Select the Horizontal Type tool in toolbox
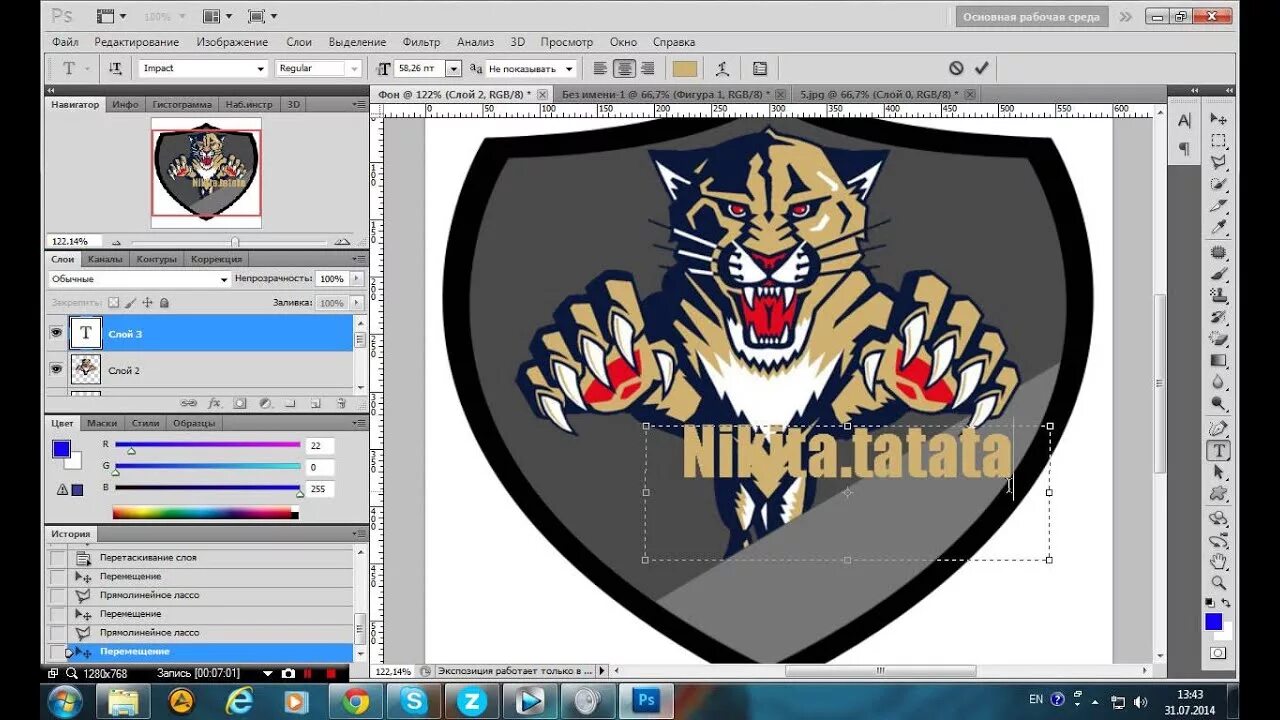The width and height of the screenshot is (1280, 720). 1219,451
